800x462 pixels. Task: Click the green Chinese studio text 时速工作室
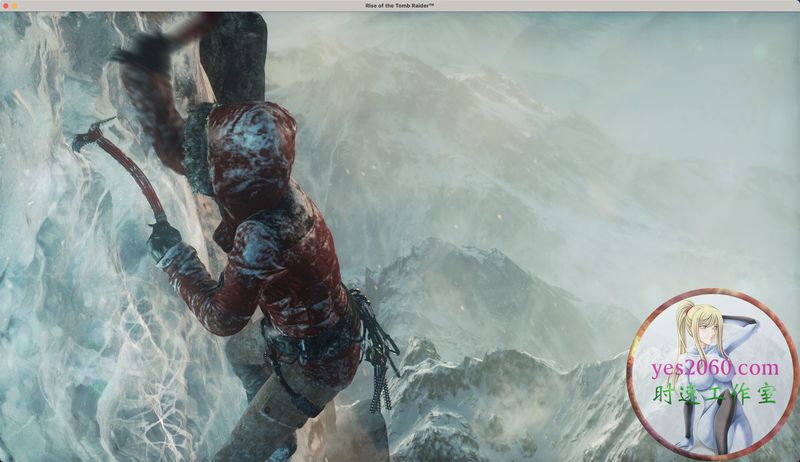(712, 393)
